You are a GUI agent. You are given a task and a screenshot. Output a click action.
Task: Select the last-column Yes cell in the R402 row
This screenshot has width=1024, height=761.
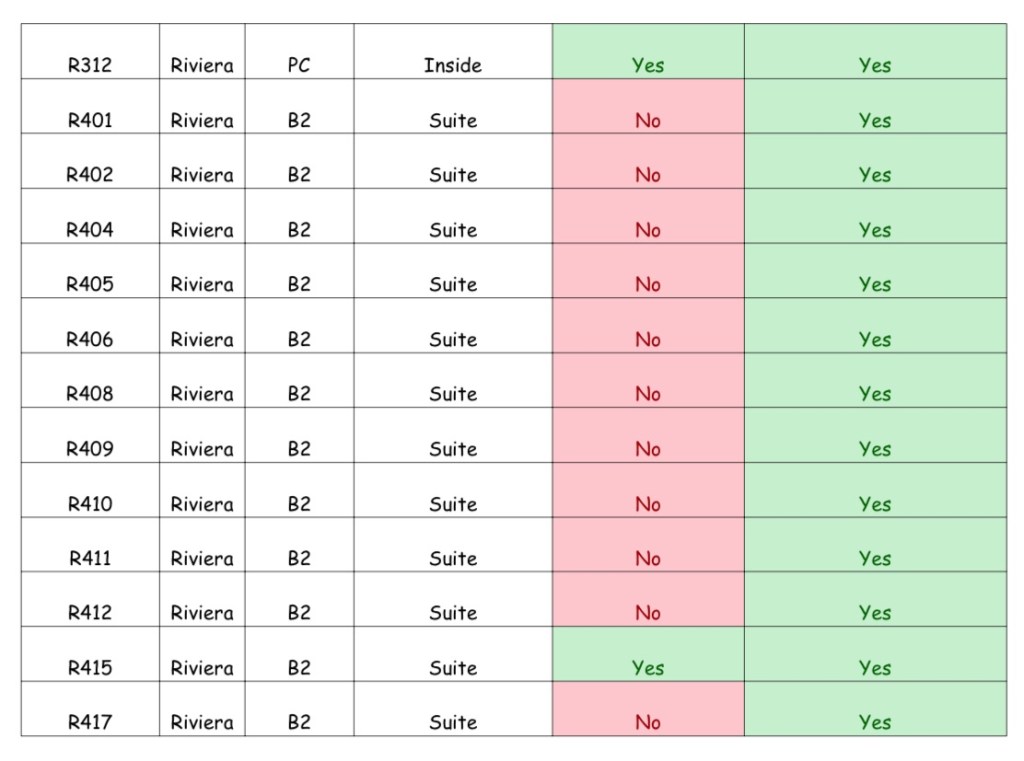coord(875,175)
